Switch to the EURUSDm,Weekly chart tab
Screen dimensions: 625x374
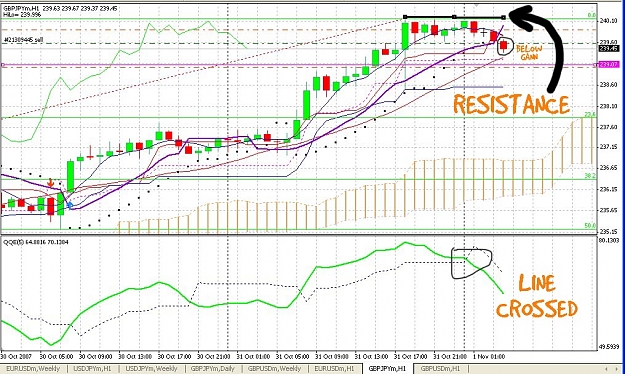point(33,369)
